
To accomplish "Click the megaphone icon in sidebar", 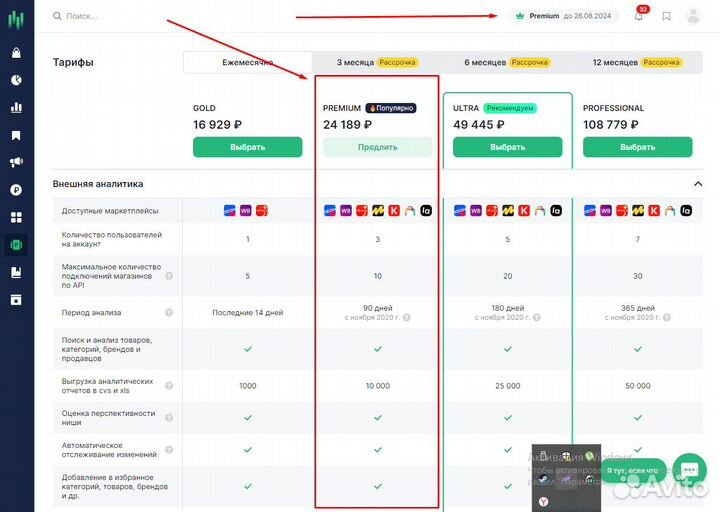I will pos(16,162).
